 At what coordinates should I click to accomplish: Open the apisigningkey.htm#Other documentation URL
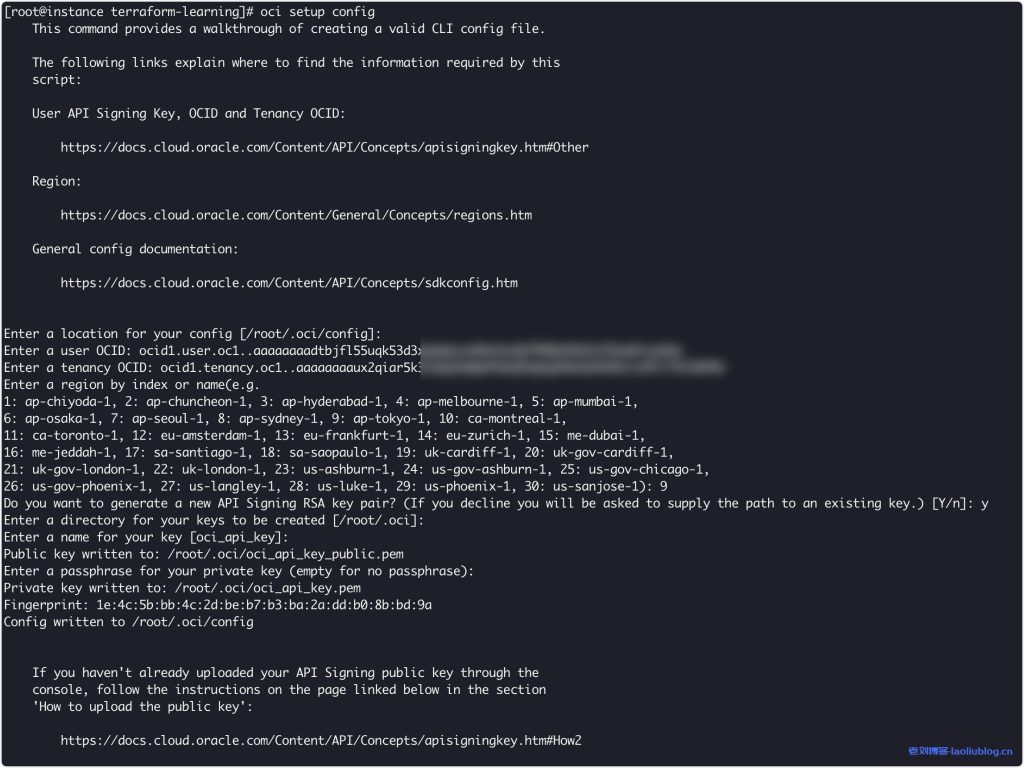[x=324, y=147]
